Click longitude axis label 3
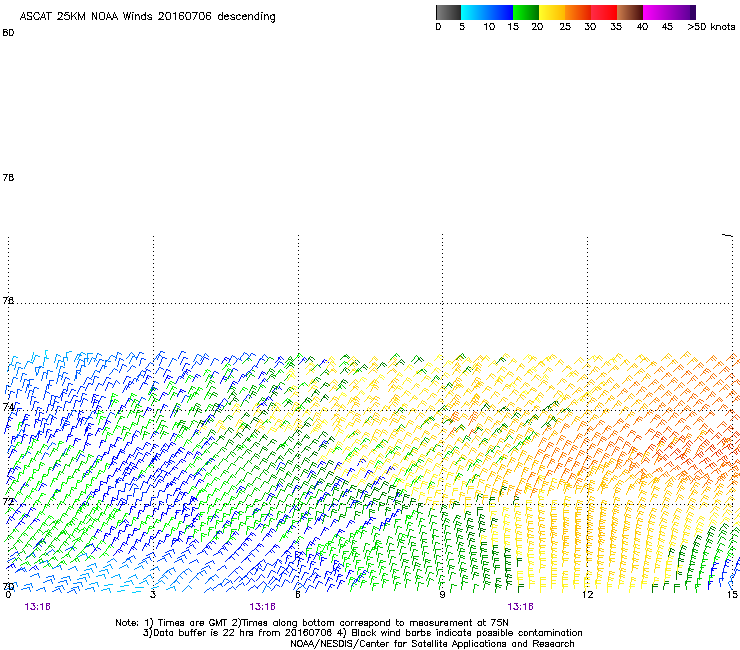This screenshot has height=650, width=740. (x=153, y=595)
